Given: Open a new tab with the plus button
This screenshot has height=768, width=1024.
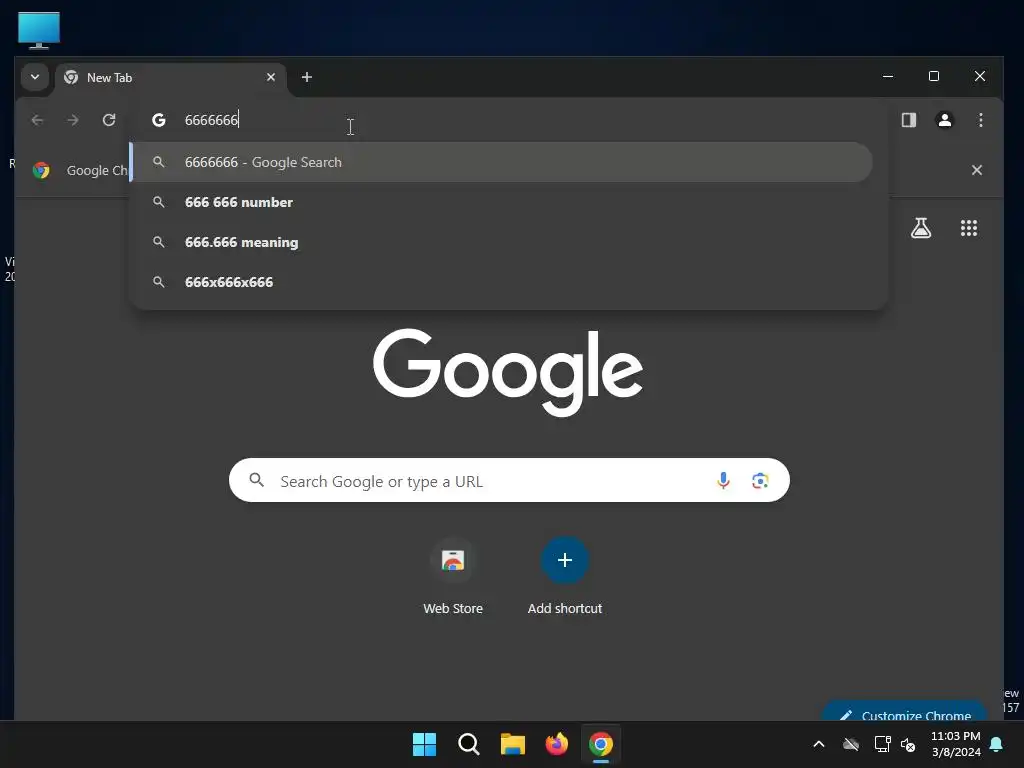Looking at the screenshot, I should (306, 77).
